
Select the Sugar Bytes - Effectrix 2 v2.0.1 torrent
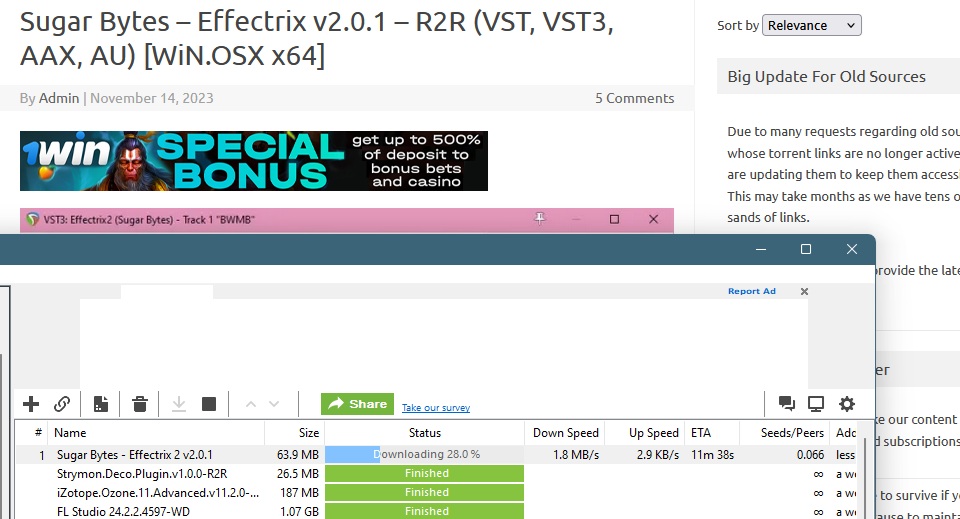point(135,455)
